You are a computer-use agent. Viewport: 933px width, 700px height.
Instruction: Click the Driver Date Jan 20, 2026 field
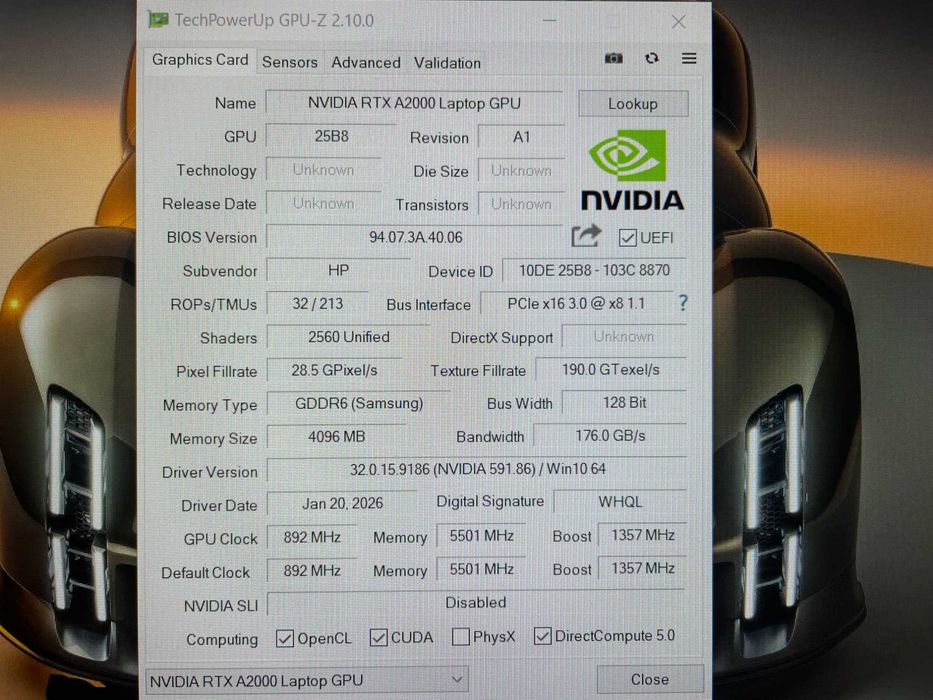click(x=342, y=504)
